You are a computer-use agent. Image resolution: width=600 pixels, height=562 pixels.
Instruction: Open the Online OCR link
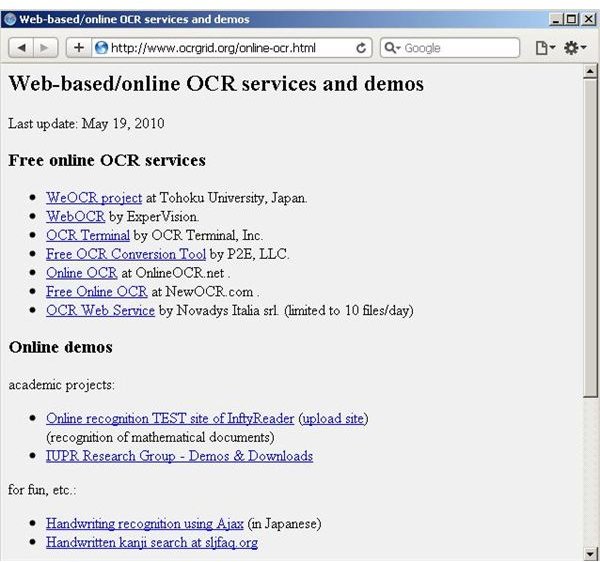pos(82,273)
